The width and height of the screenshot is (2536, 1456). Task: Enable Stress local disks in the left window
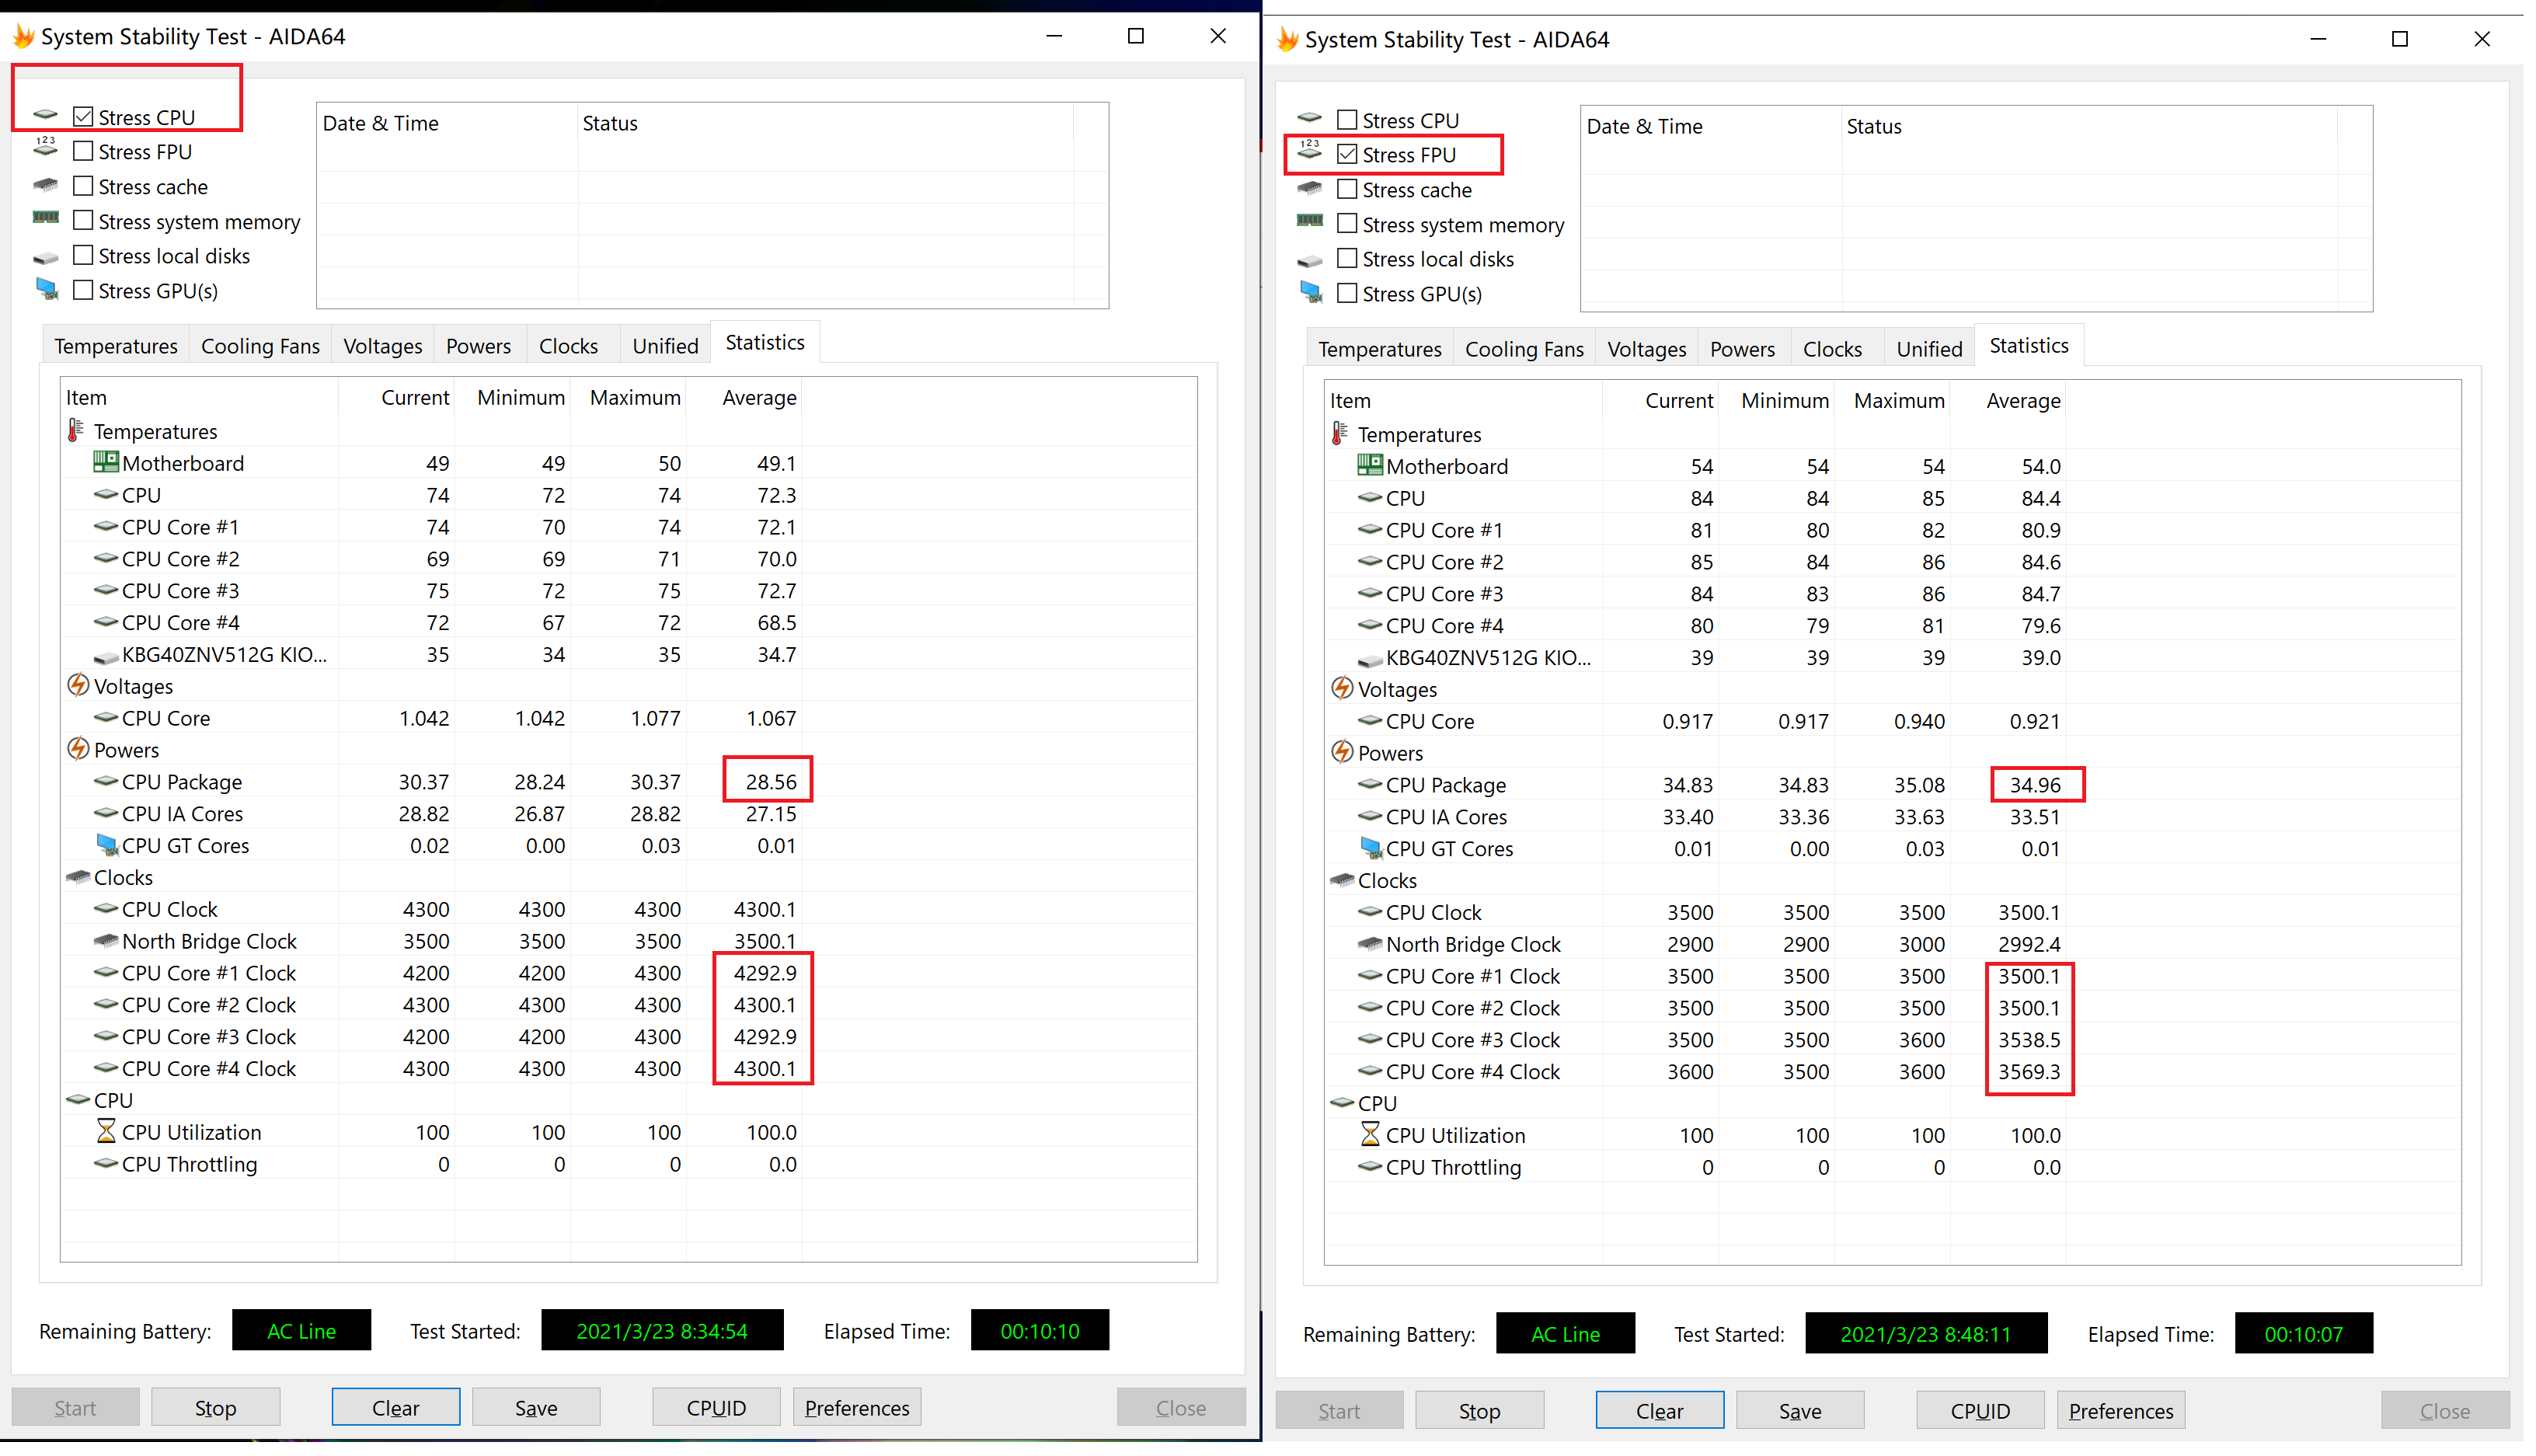84,256
